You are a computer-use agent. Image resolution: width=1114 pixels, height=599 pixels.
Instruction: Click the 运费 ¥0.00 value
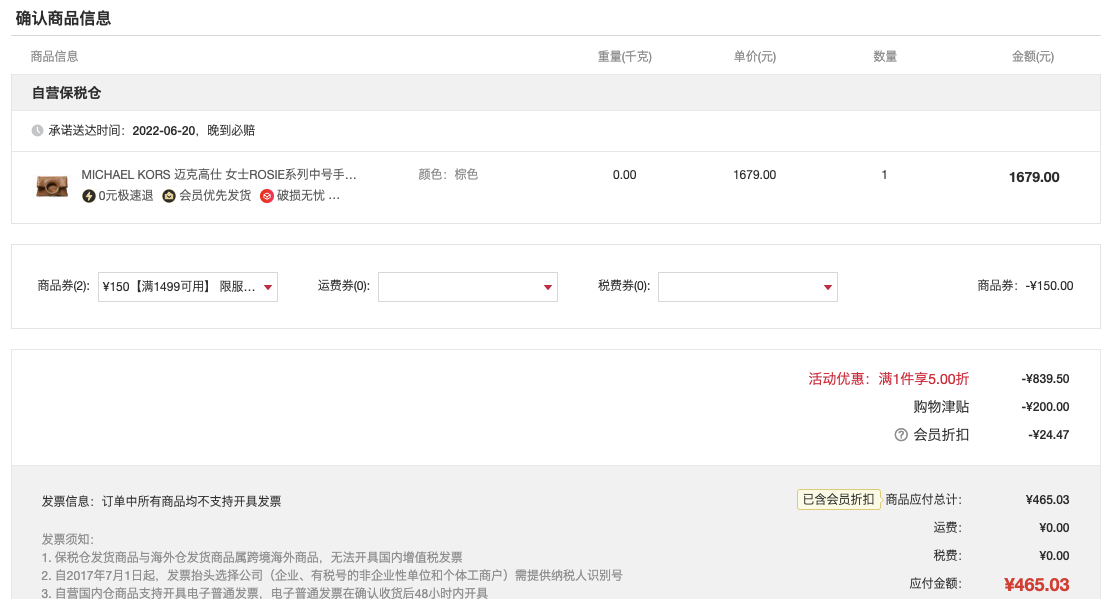[1054, 527]
